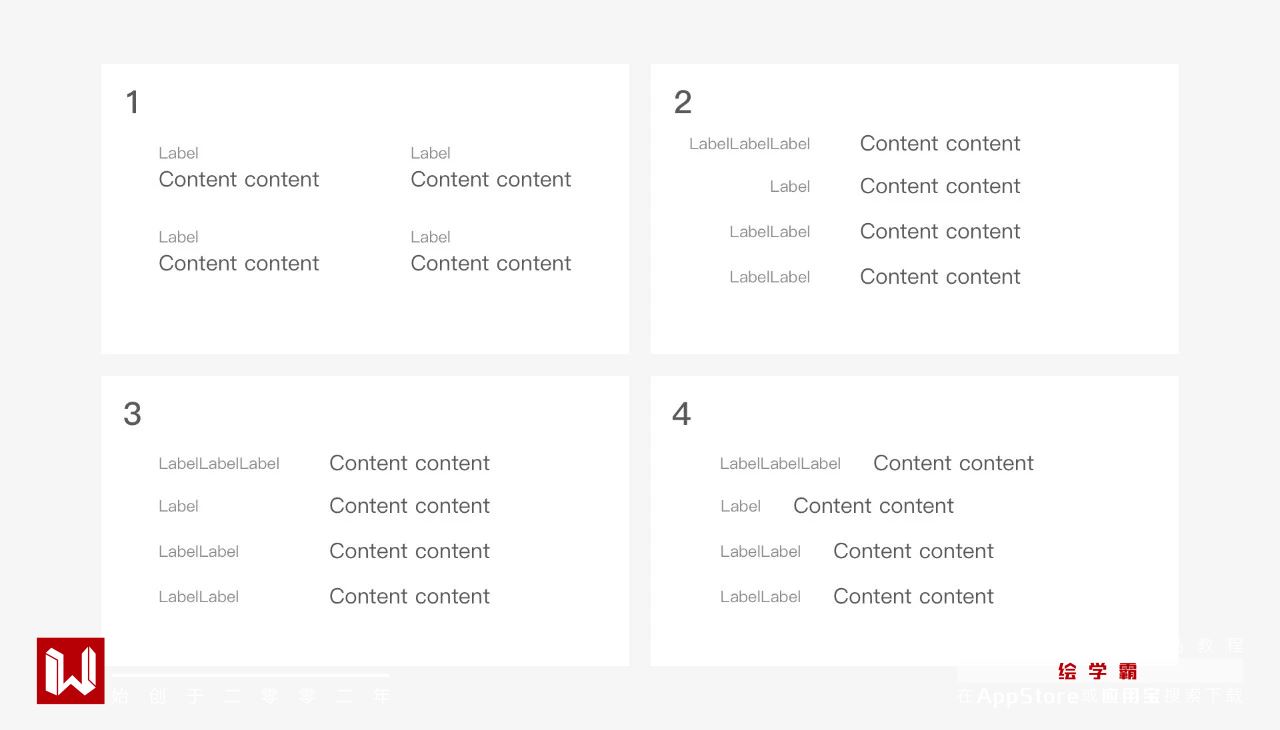The width and height of the screenshot is (1280, 730).
Task: Click the panel number 1 heading
Action: [x=132, y=102]
